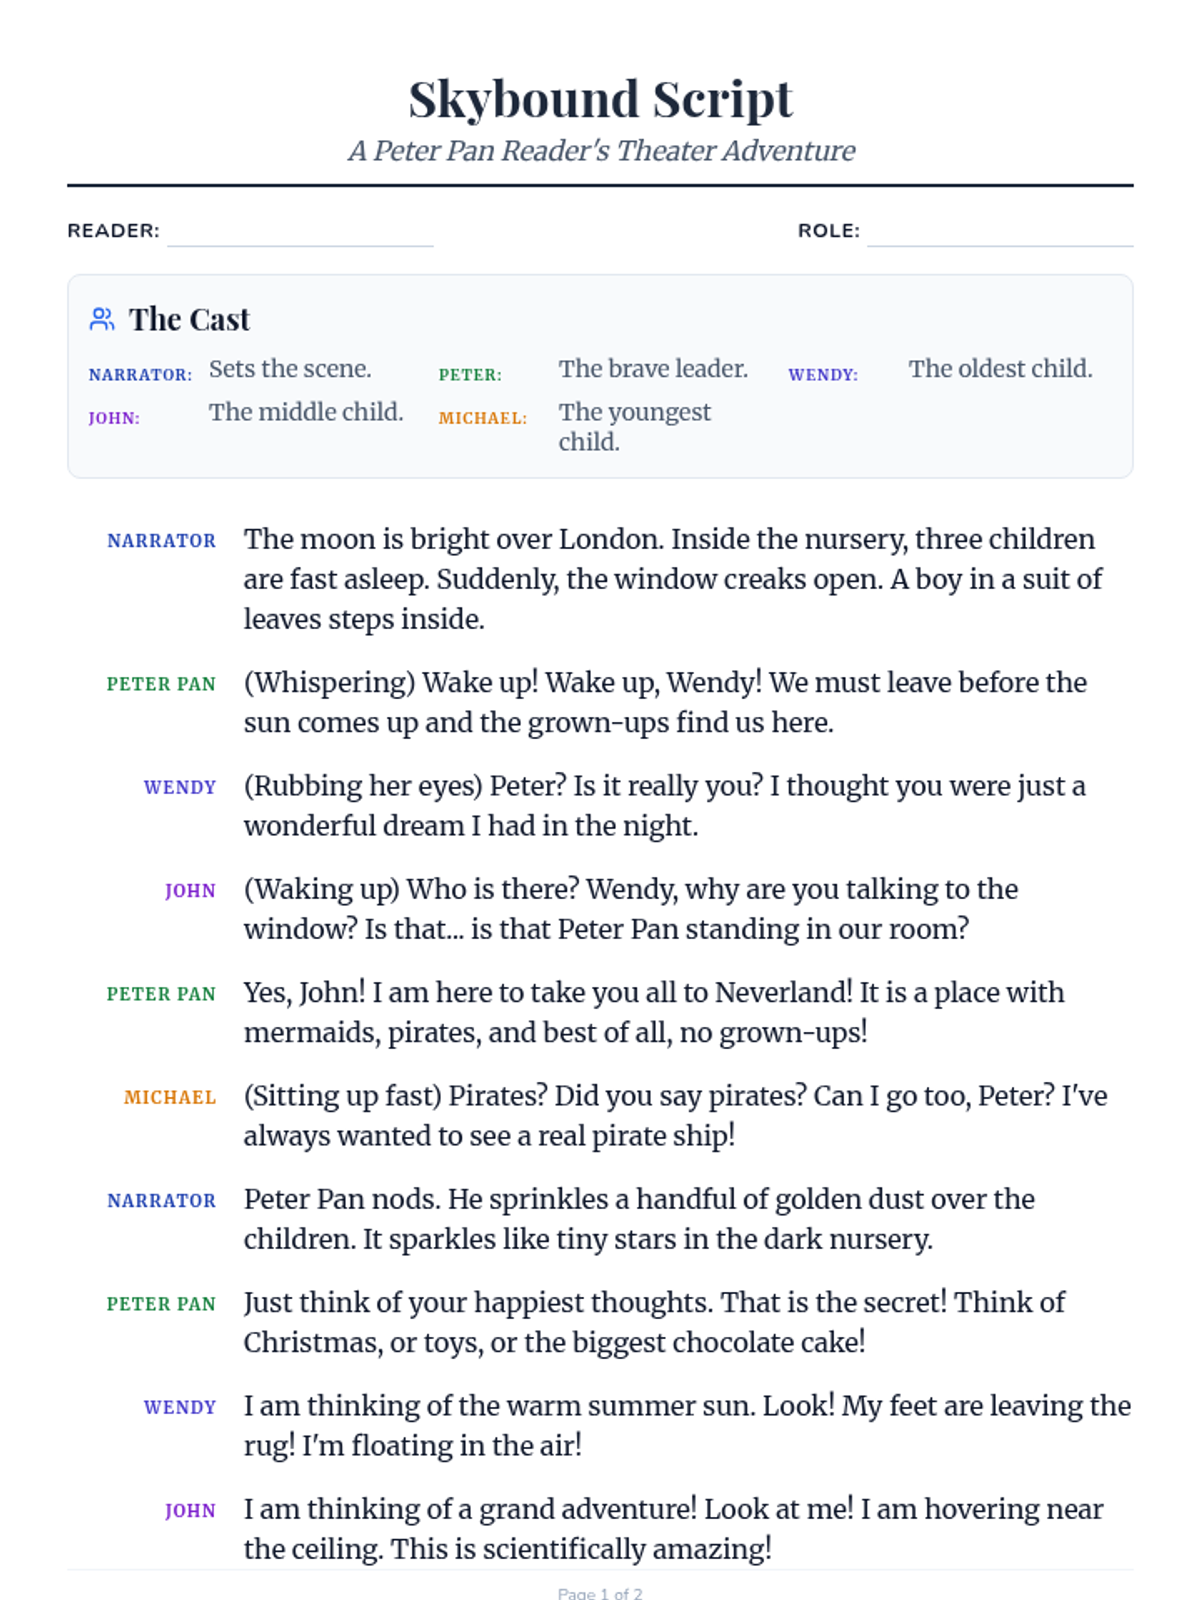Click "The youngest child." cast description
The width and height of the screenshot is (1200, 1600).
[634, 427]
